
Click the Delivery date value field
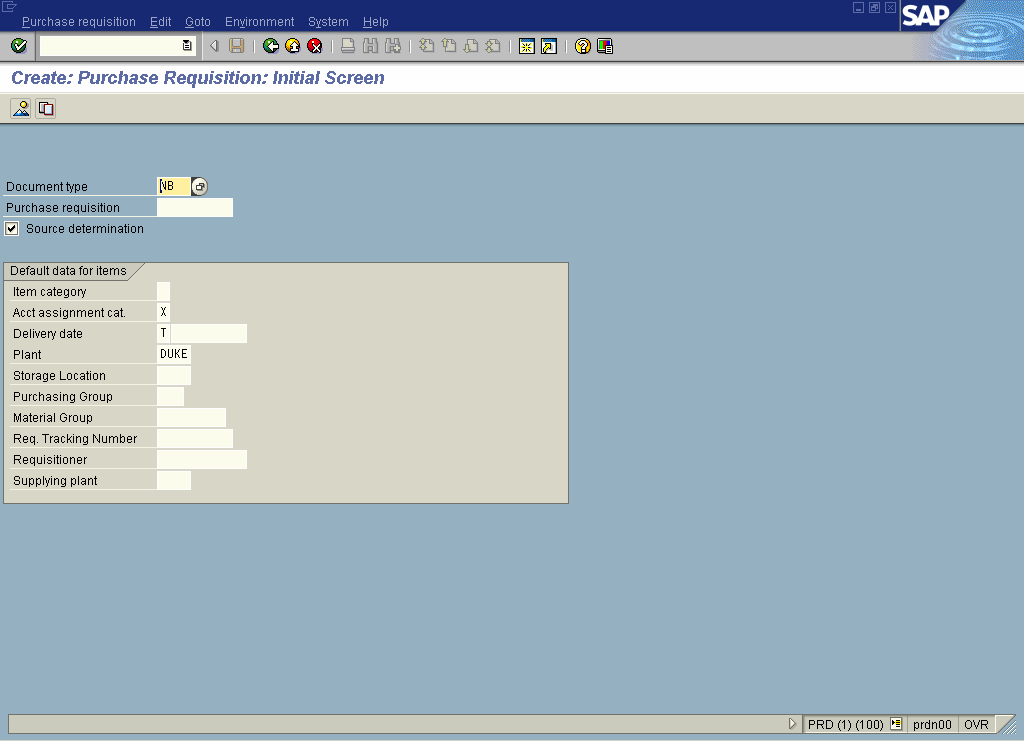[x=209, y=333]
